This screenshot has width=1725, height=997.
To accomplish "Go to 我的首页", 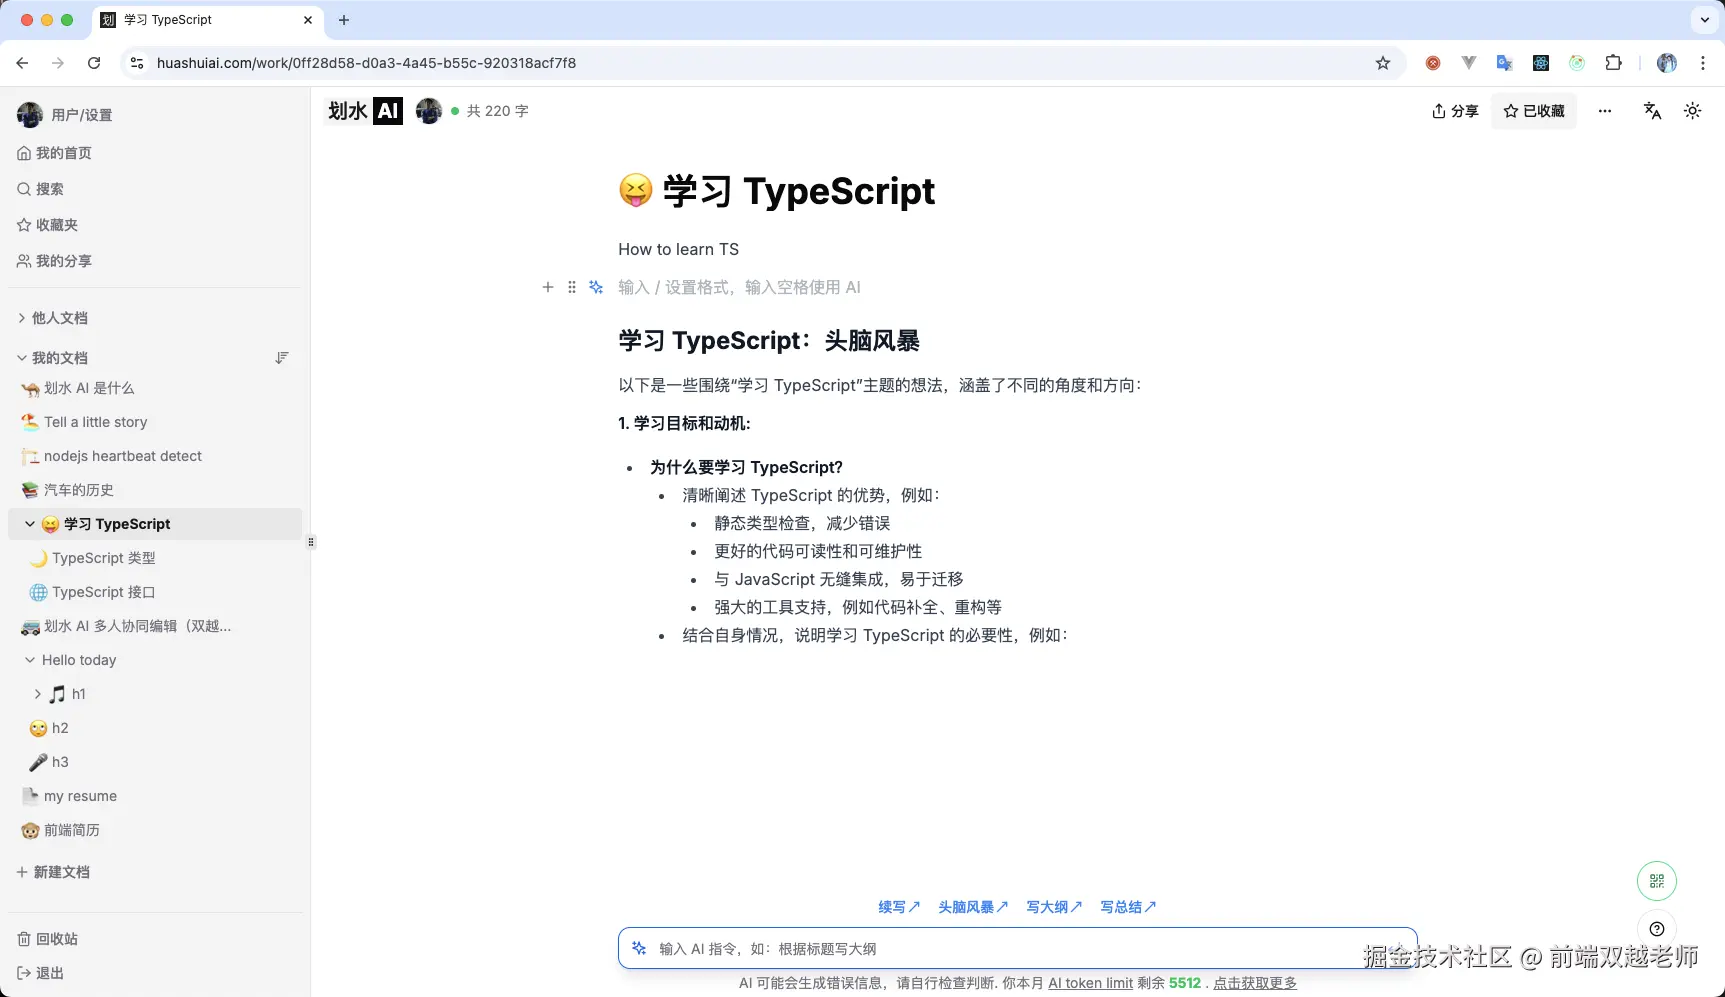I will click(x=54, y=153).
